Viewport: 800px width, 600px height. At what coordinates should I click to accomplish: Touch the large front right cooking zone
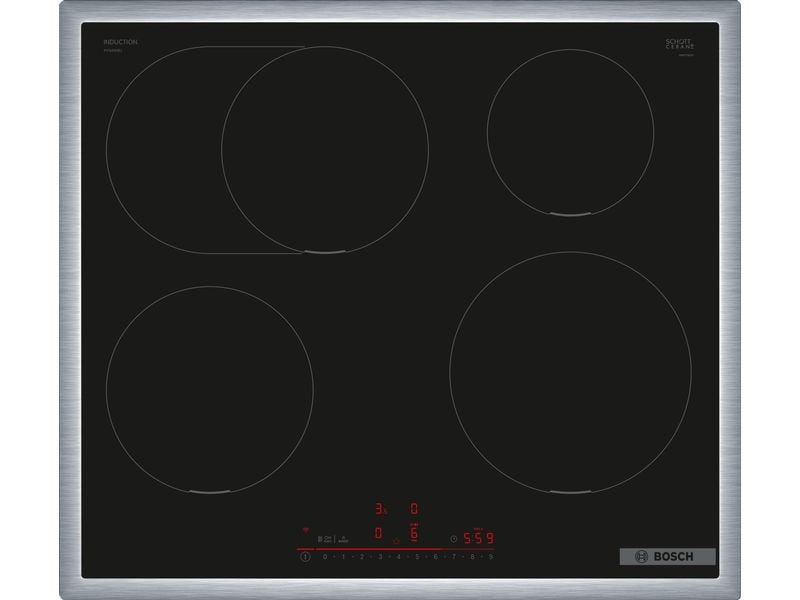[570, 372]
